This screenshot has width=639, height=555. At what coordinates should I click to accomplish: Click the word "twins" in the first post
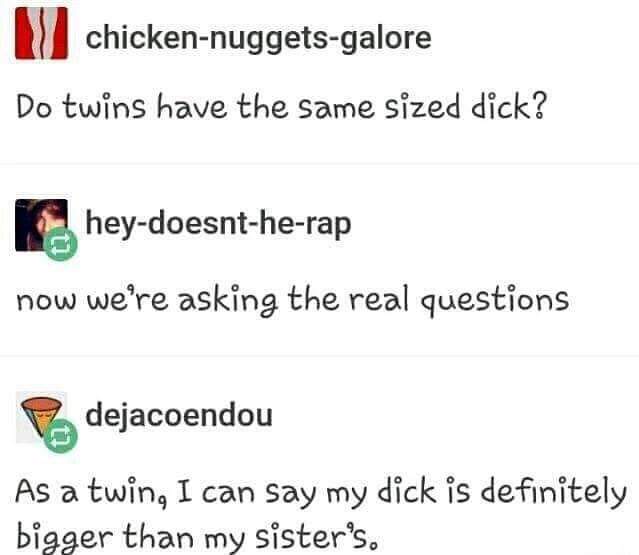(x=105, y=107)
